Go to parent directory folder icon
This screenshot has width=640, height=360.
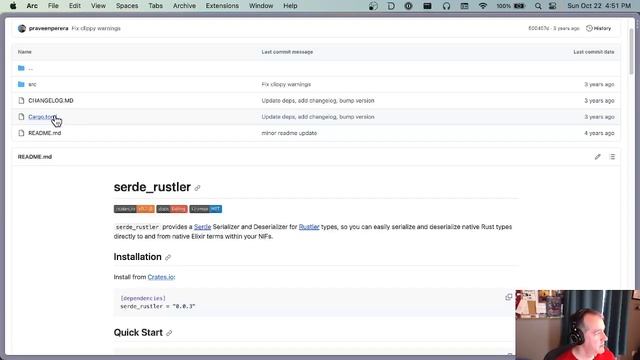click(x=21, y=68)
